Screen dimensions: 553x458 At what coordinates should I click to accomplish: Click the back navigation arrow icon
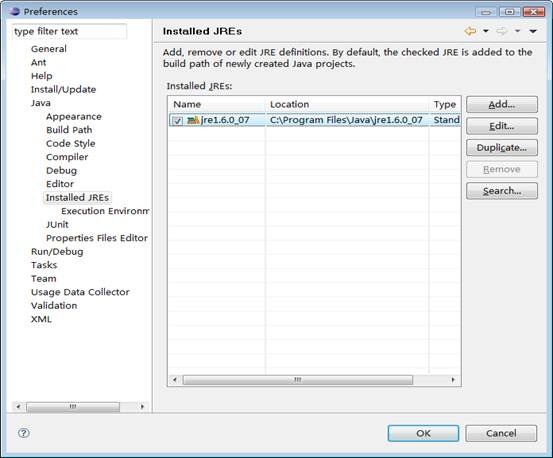coord(470,31)
